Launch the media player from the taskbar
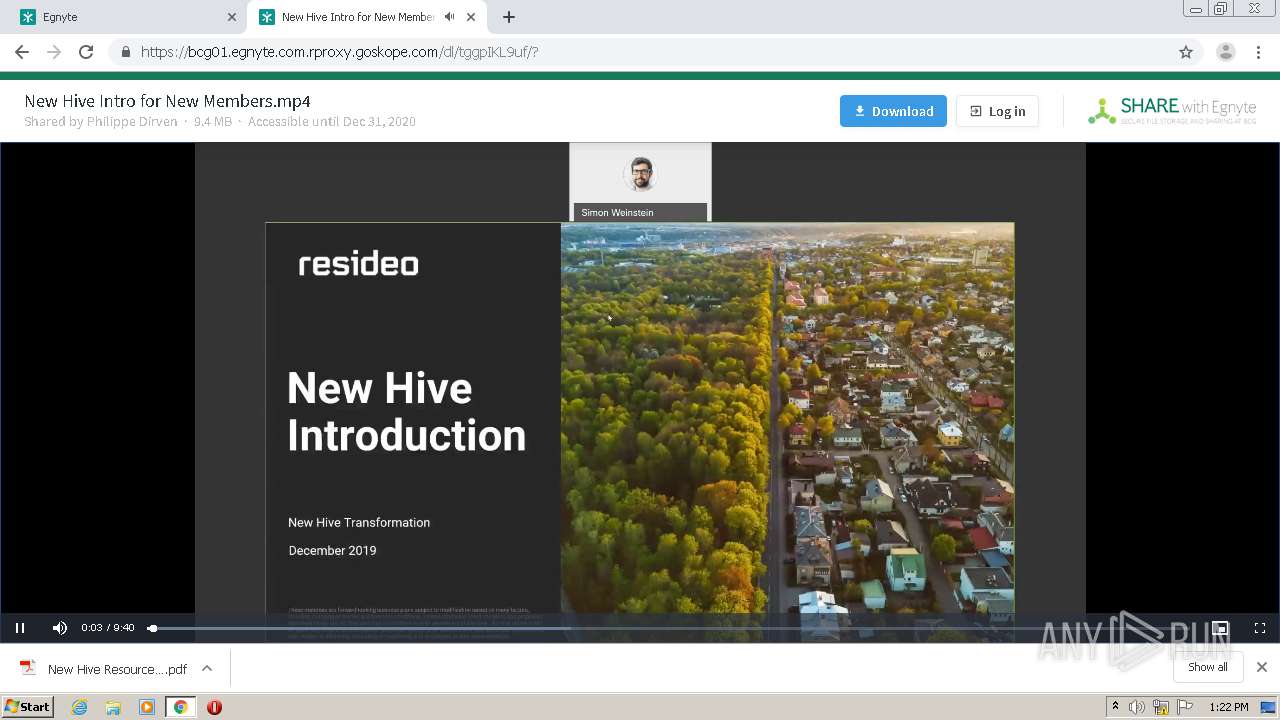This screenshot has width=1280, height=720. tap(147, 707)
